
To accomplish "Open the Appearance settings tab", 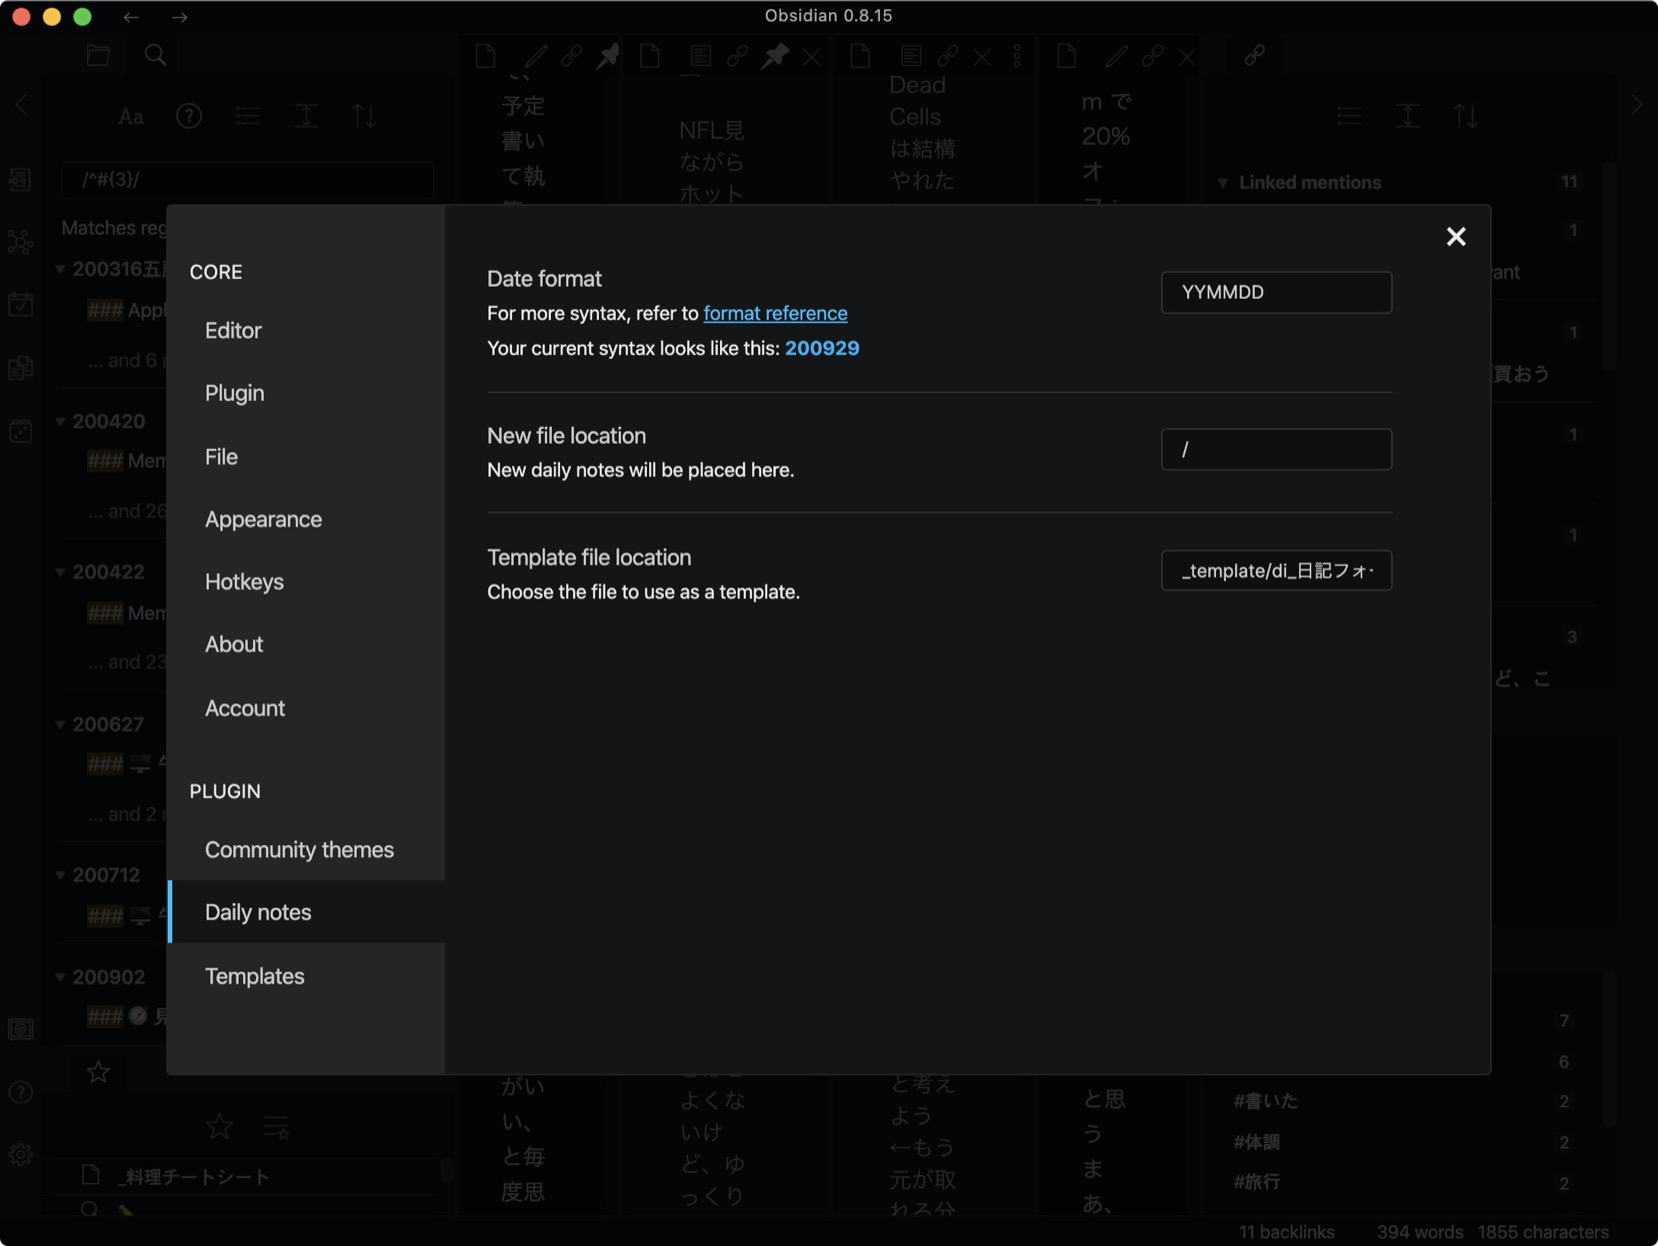I will (x=263, y=519).
